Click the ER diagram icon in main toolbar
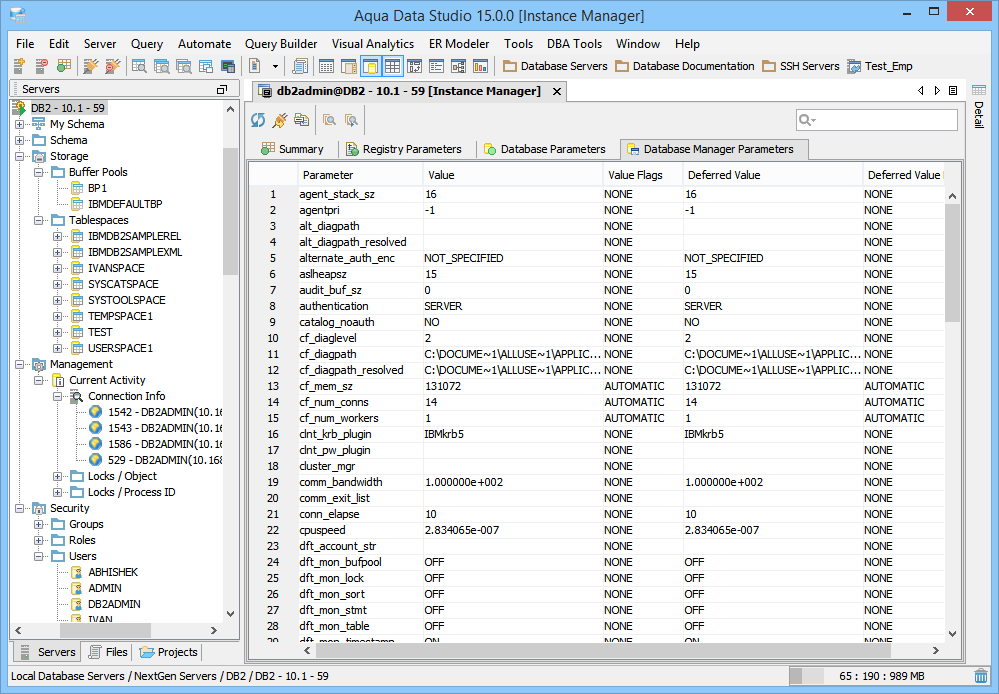This screenshot has width=999, height=694. 458,66
